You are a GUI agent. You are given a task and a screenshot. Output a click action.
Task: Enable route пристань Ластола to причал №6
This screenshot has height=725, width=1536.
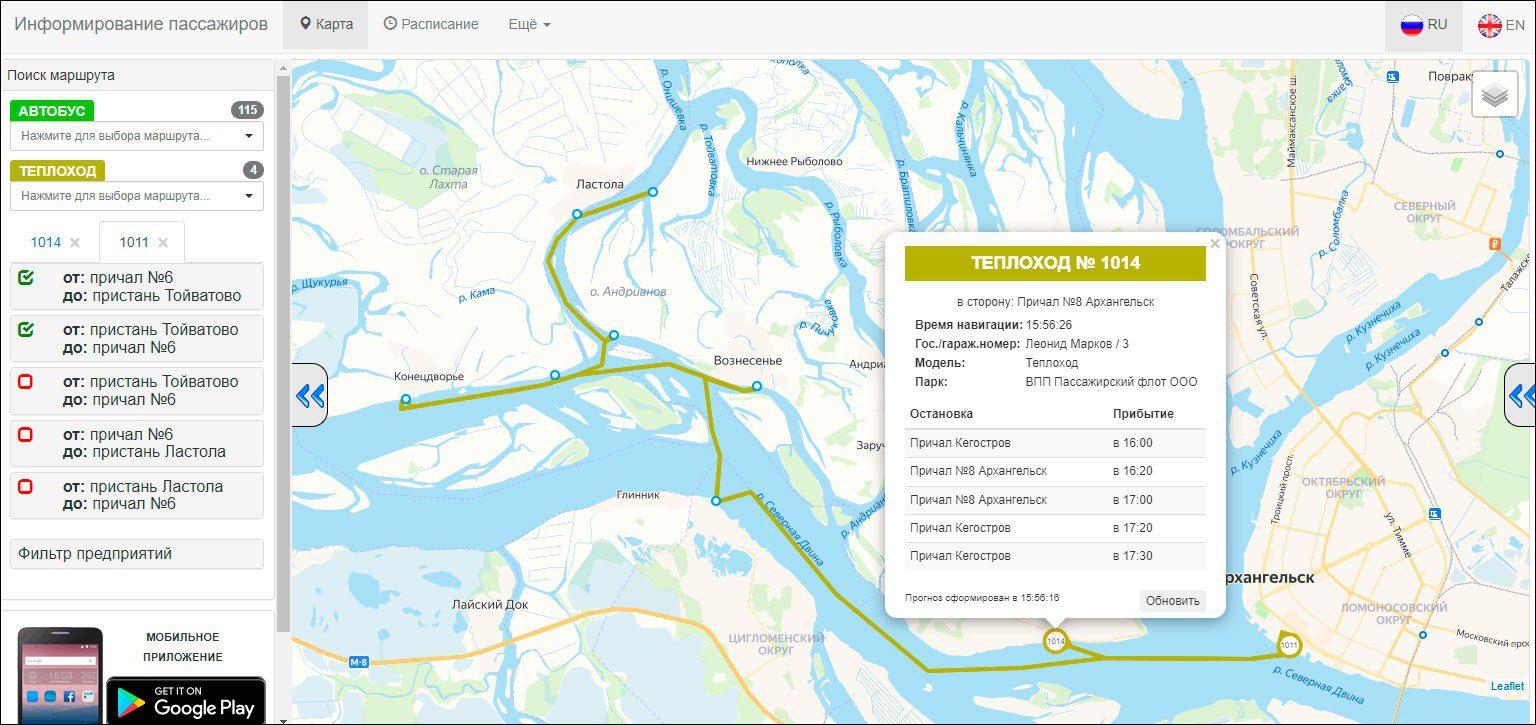(x=27, y=486)
